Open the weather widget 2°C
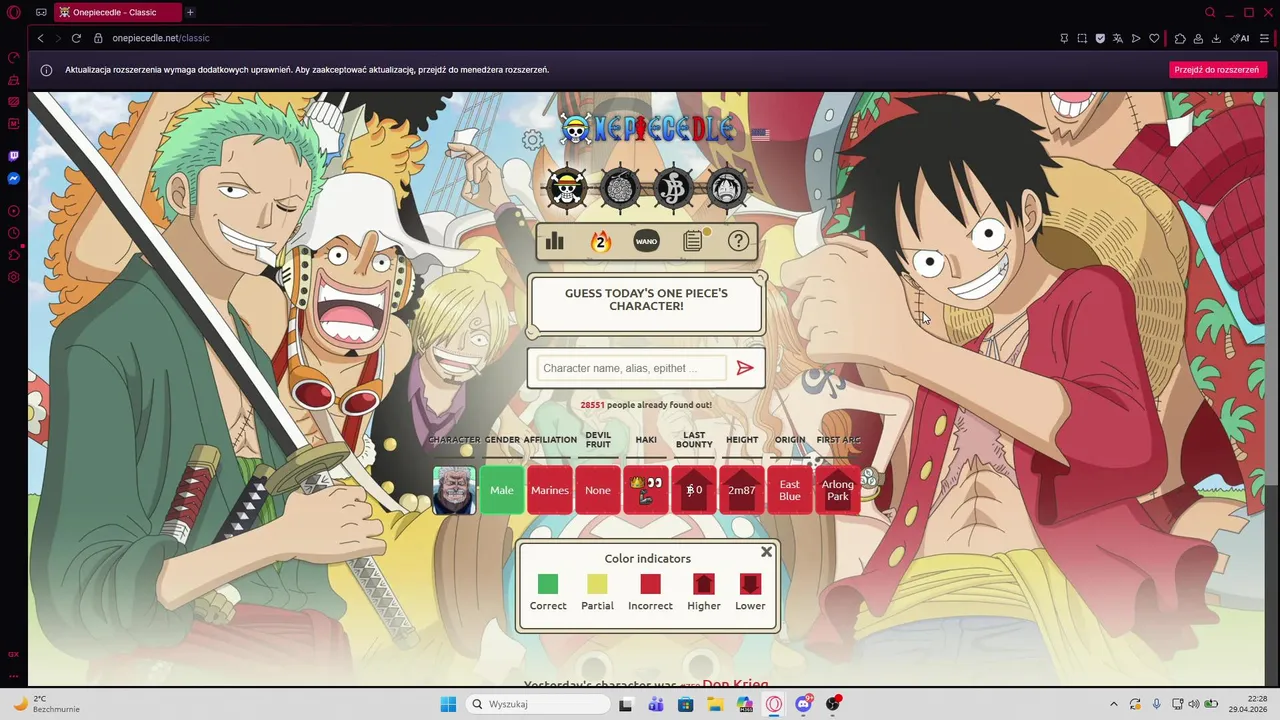The image size is (1280, 720). (x=45, y=704)
